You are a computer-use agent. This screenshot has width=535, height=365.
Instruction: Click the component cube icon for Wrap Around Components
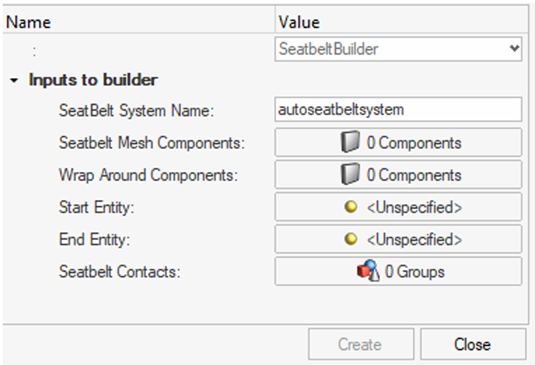[x=350, y=174]
